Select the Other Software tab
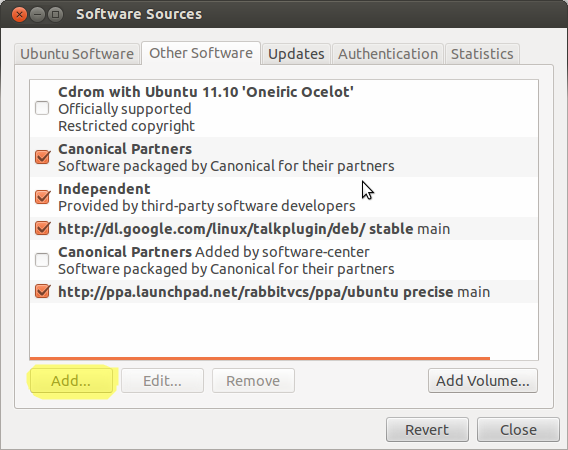568x450 pixels. [201, 53]
